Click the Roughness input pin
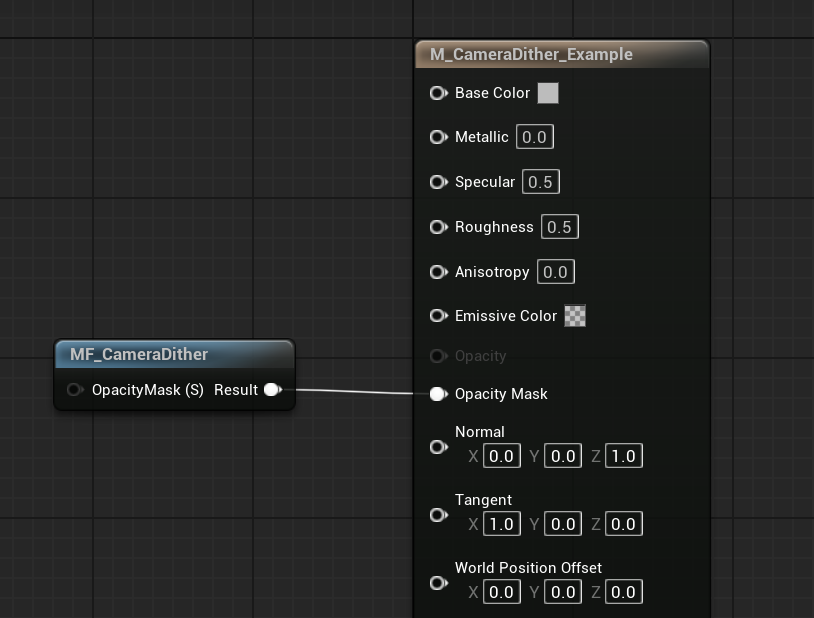814x618 pixels. (437, 227)
